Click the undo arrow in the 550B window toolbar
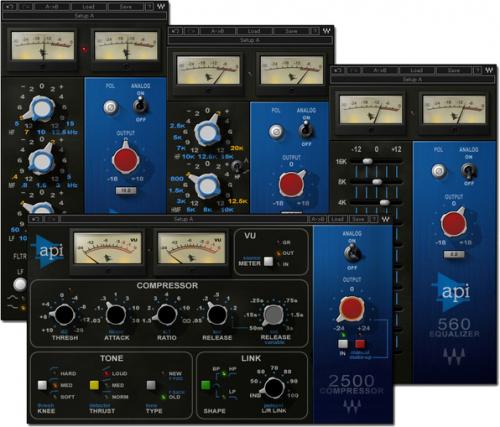Screen dimensions: 500x427 tap(176, 31)
